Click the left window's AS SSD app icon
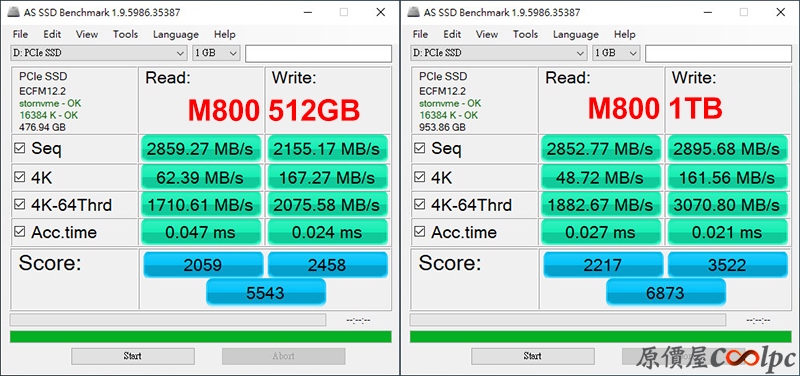 pos(14,13)
